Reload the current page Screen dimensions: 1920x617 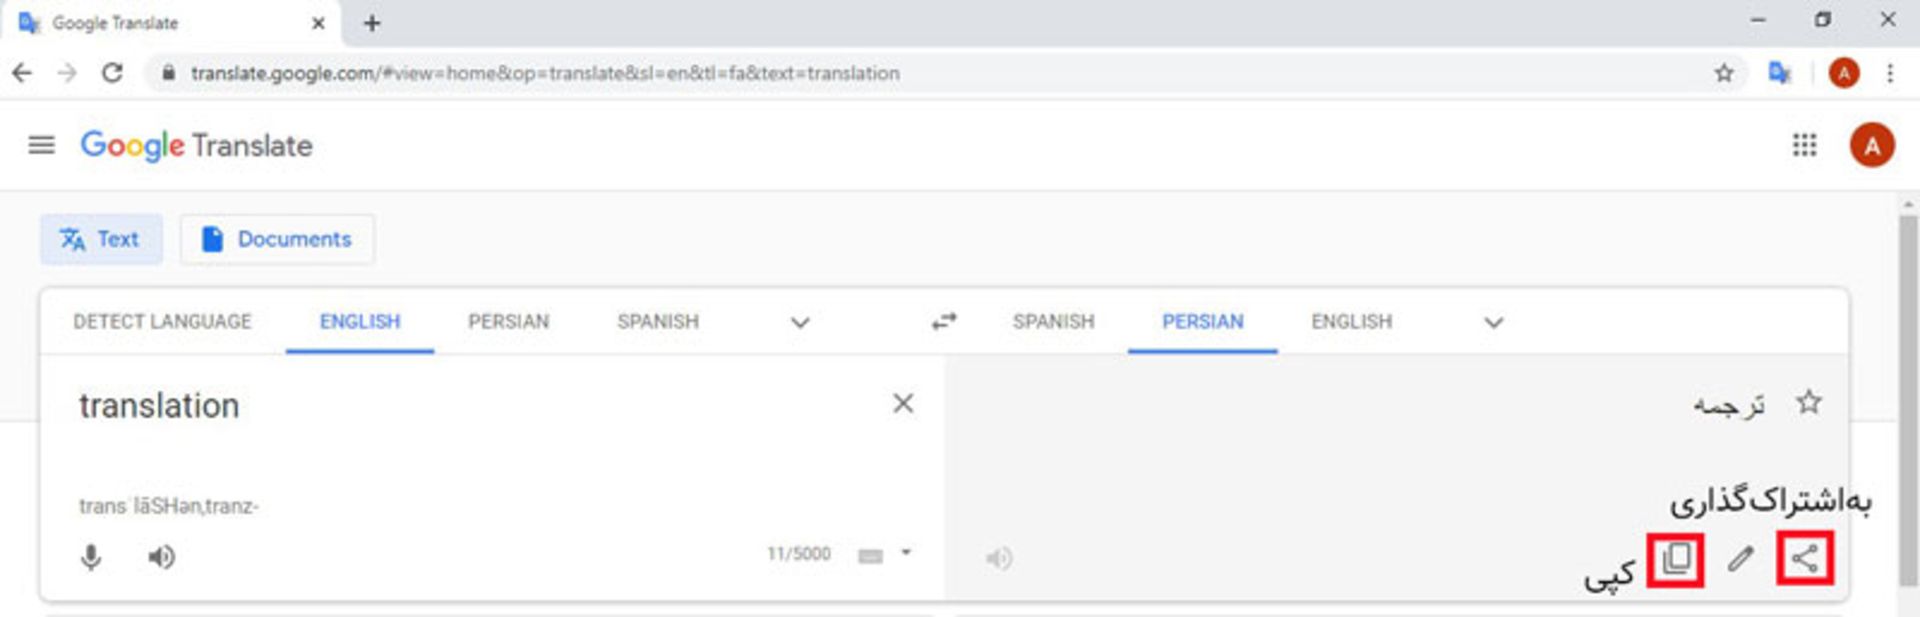tap(113, 73)
